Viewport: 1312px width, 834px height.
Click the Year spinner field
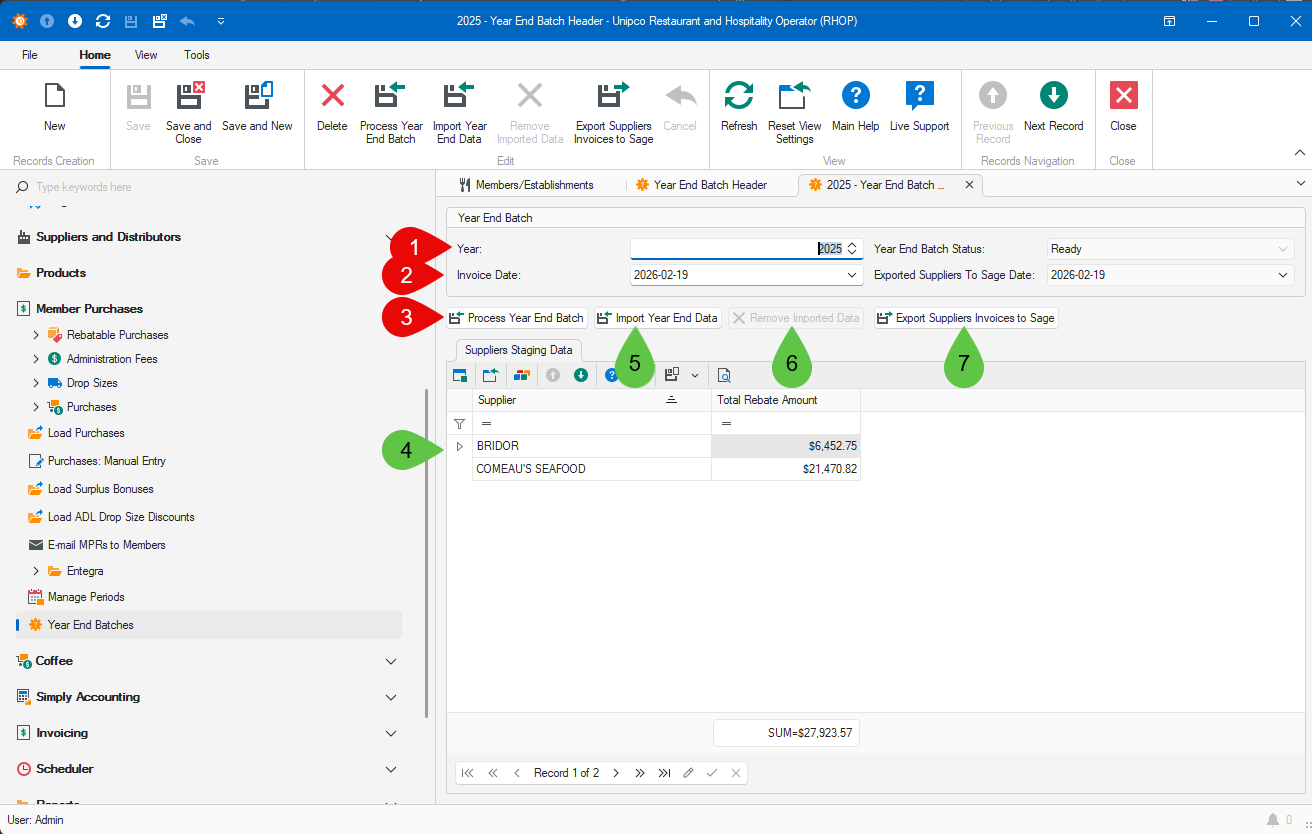[735, 249]
